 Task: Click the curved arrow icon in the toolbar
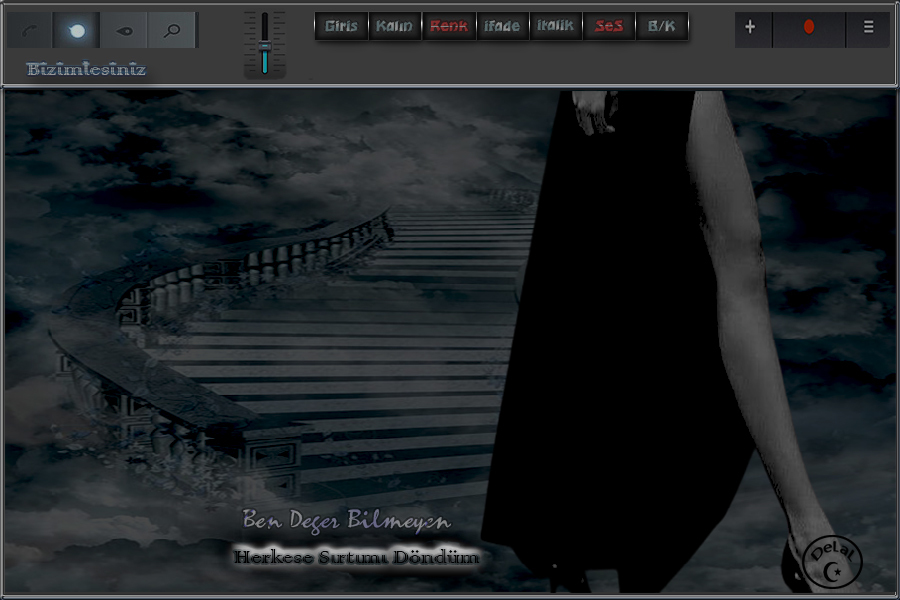(x=30, y=31)
